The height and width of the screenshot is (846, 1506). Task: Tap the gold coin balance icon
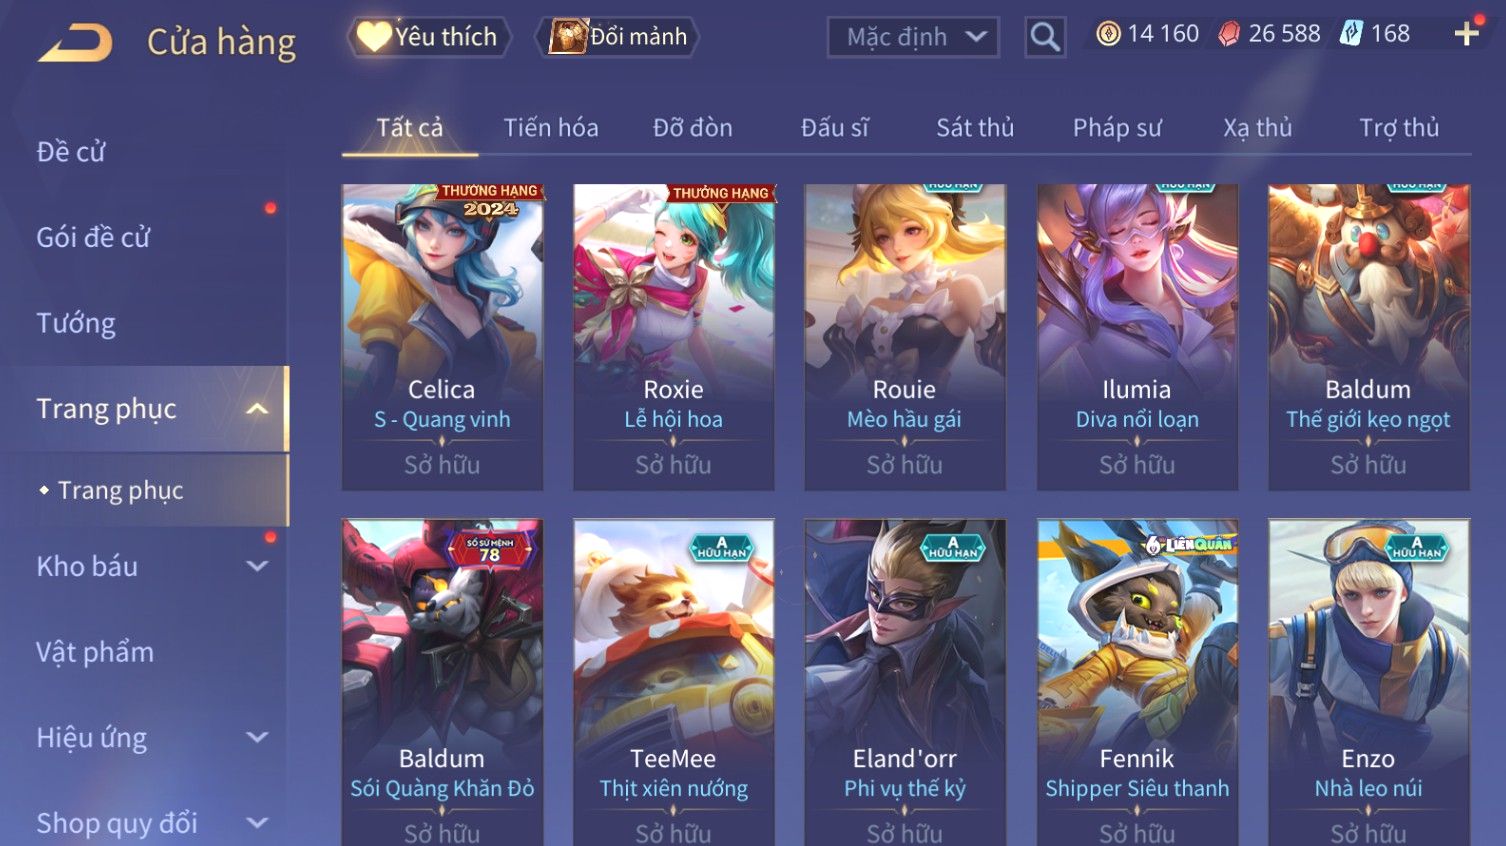[x=1108, y=34]
